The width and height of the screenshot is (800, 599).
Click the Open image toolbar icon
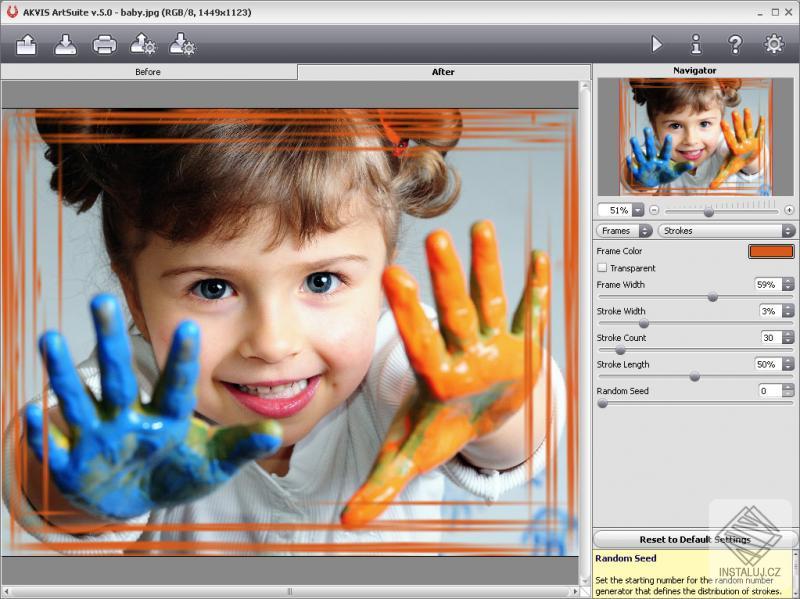click(26, 44)
